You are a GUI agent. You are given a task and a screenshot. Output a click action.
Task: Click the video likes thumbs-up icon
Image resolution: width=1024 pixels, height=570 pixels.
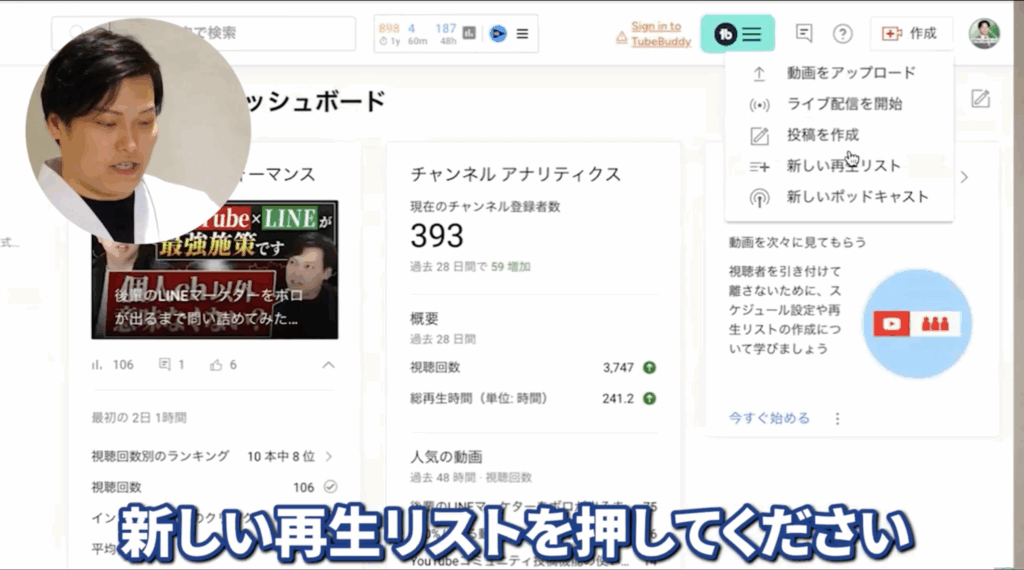click(216, 365)
